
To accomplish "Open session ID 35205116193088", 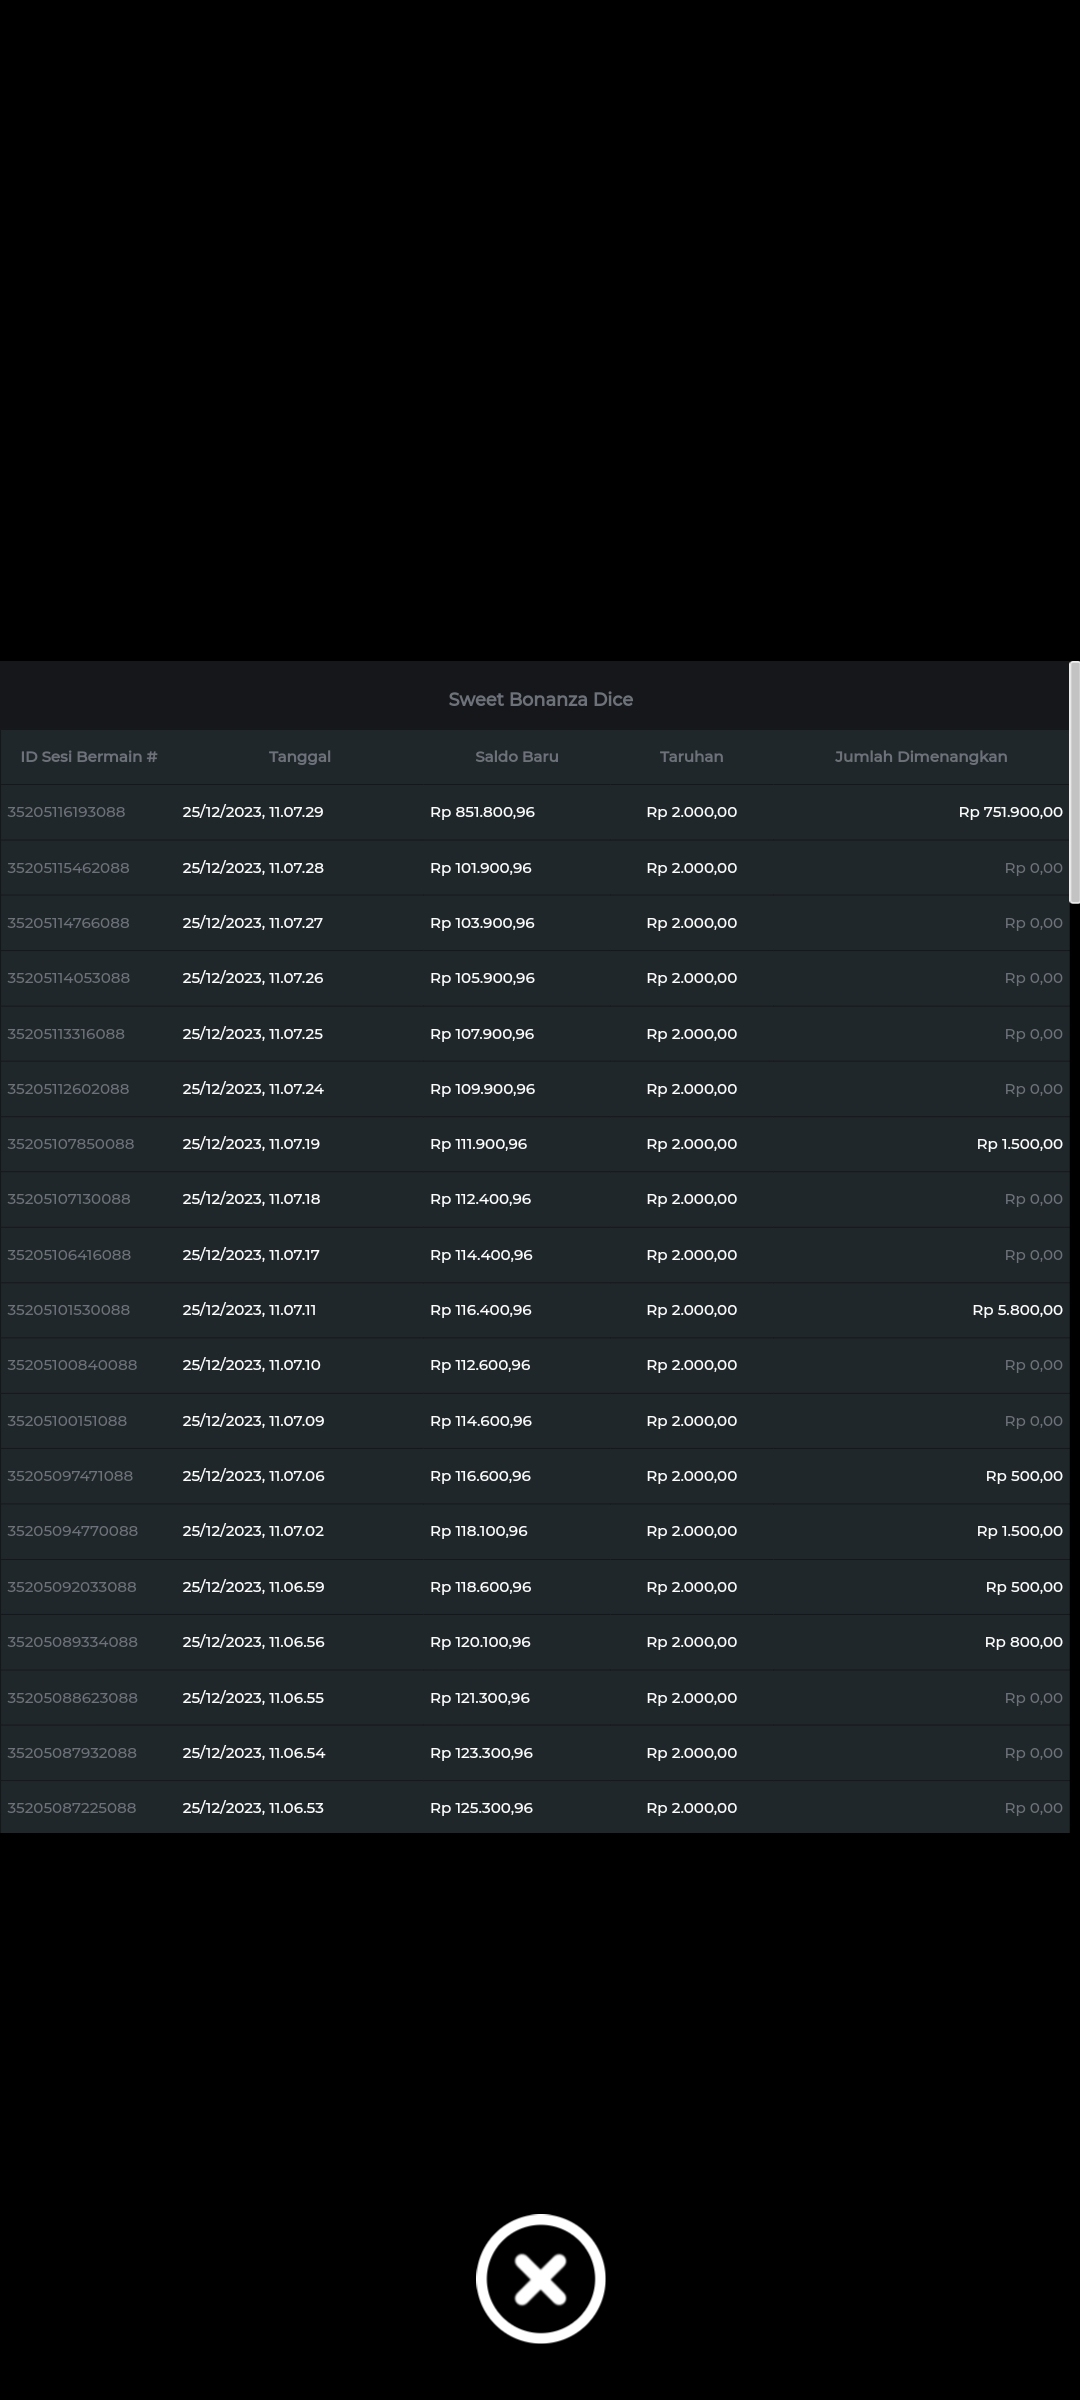I will point(66,812).
